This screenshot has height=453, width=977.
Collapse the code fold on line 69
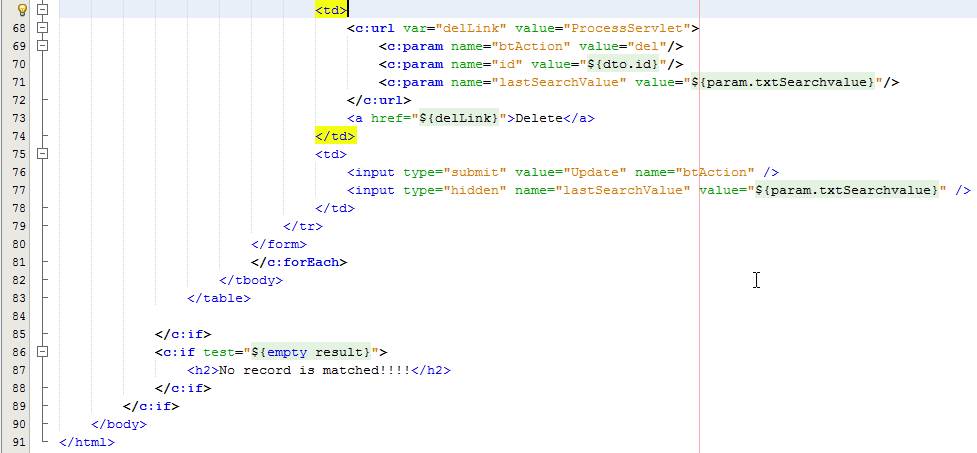click(42, 45)
